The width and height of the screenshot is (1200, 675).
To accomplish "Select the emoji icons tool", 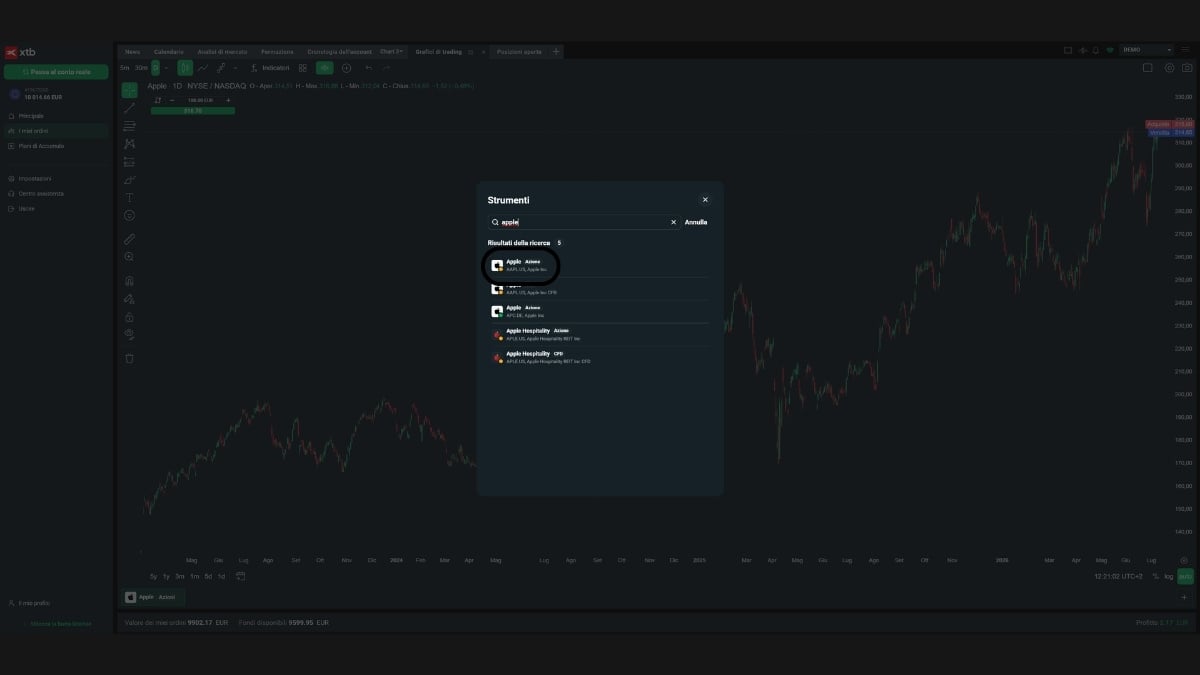I will pyautogui.click(x=129, y=216).
